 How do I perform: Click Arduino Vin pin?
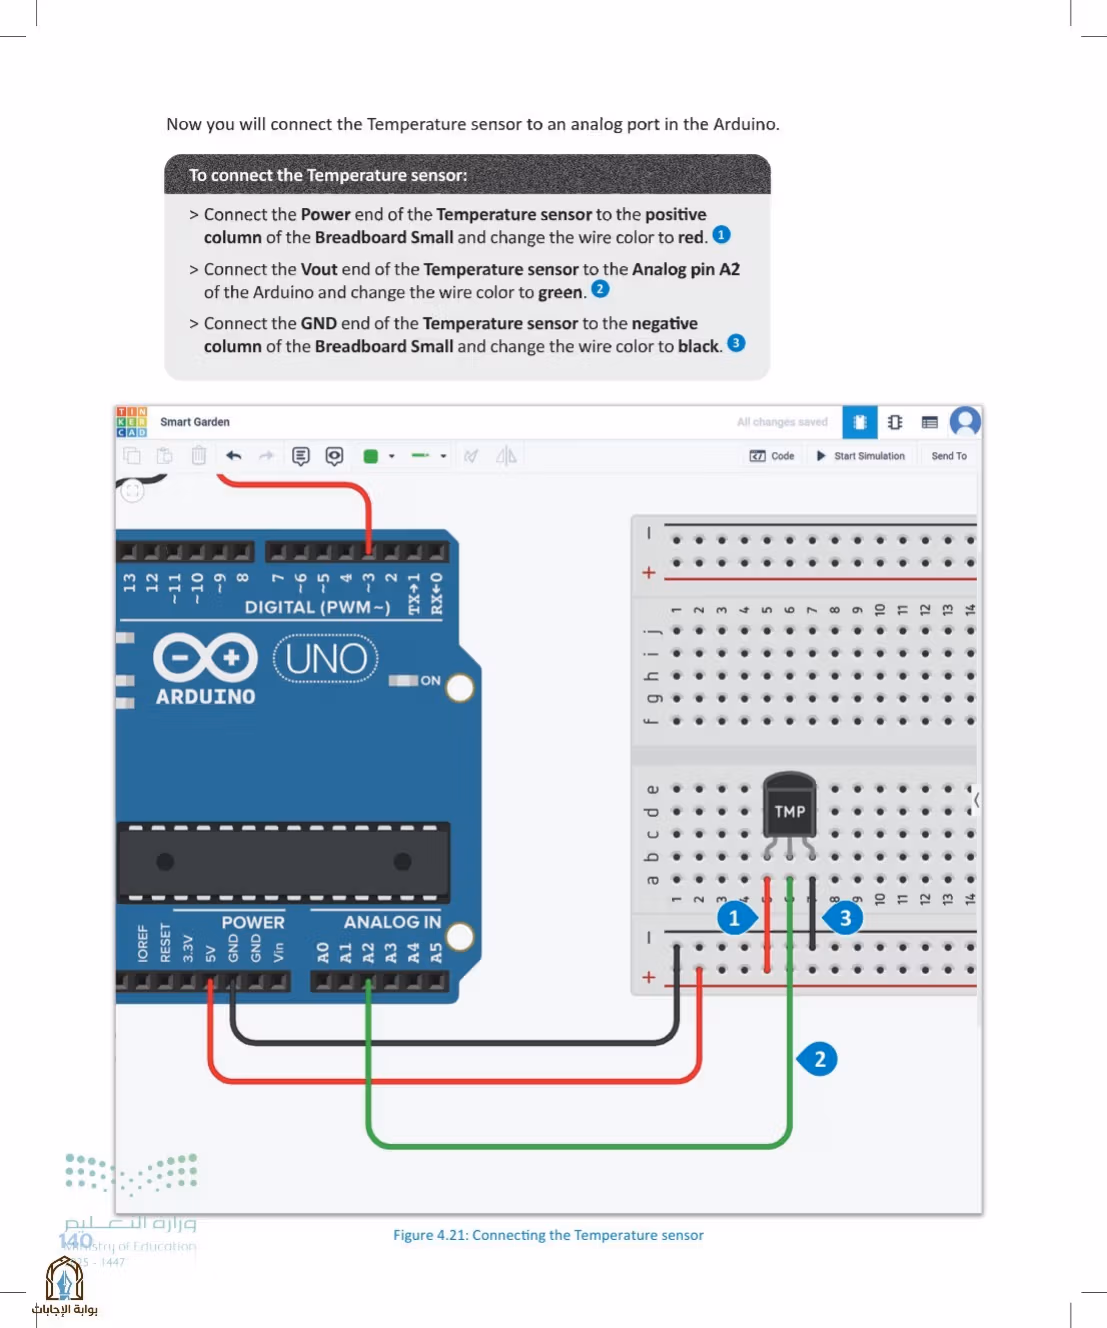279,982
